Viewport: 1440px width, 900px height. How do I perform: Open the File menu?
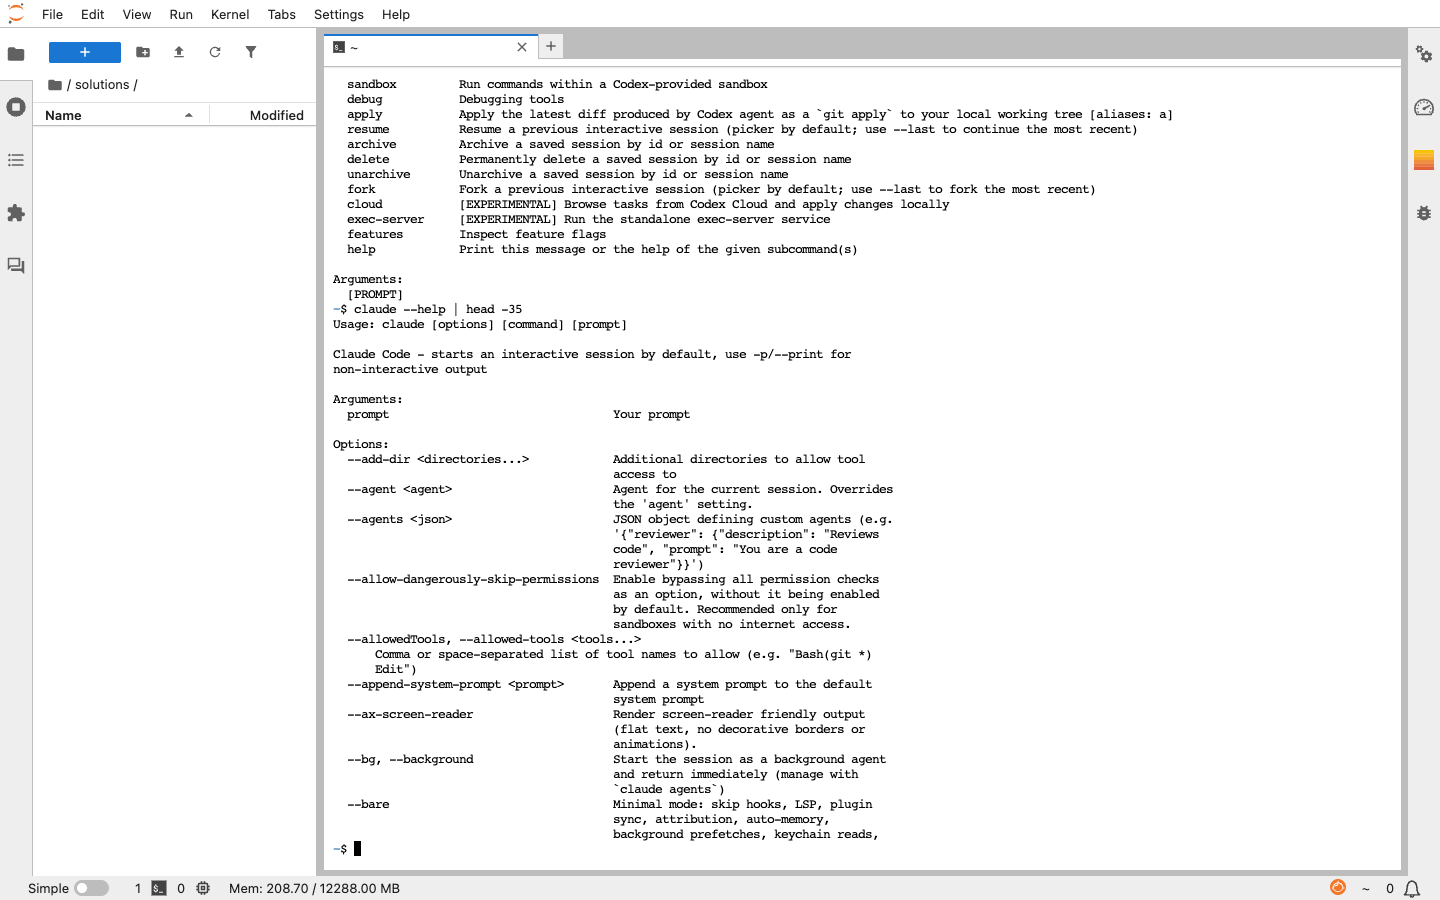tap(52, 14)
